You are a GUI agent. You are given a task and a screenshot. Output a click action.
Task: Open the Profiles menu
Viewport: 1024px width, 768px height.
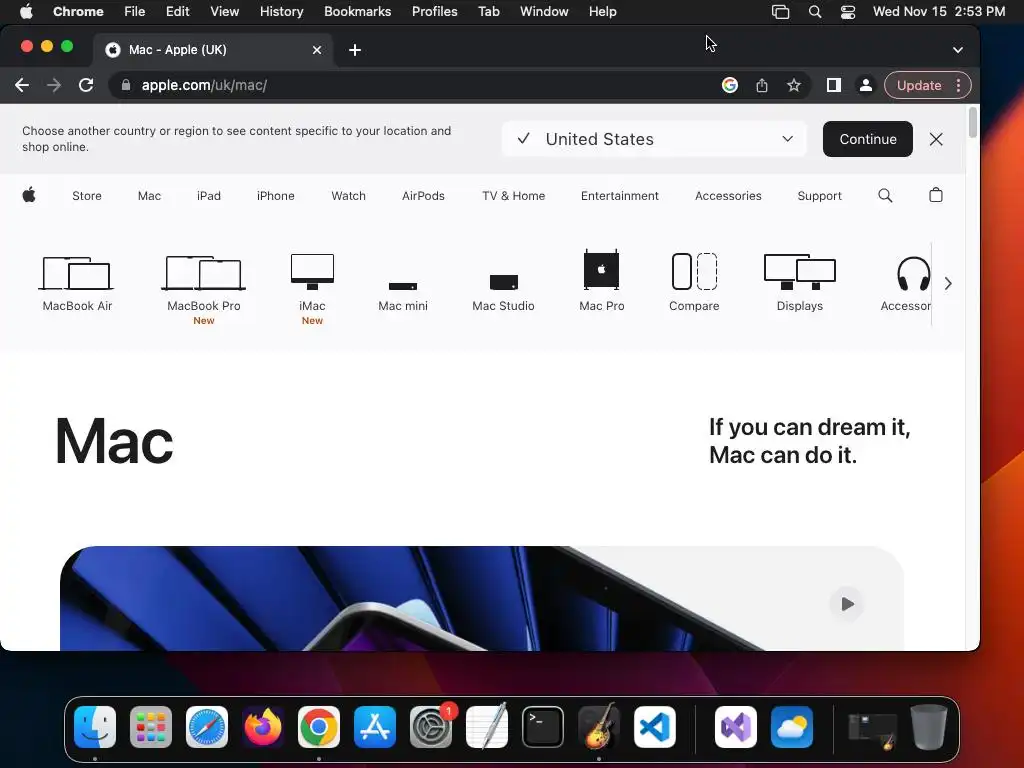[434, 11]
